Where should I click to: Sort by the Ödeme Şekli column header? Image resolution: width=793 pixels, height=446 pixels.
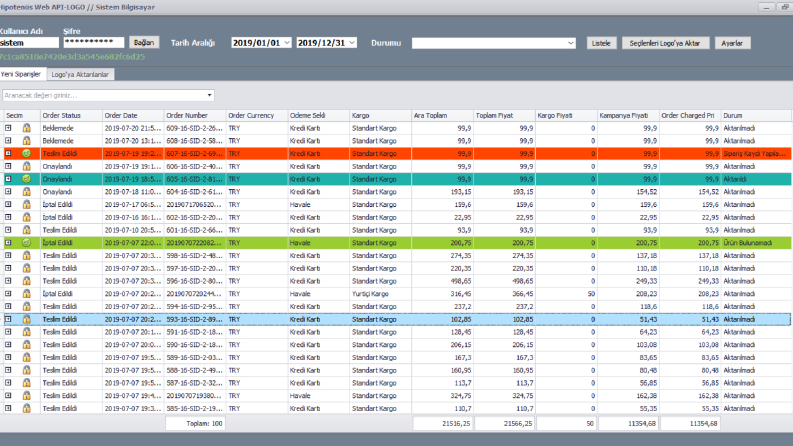319,115
